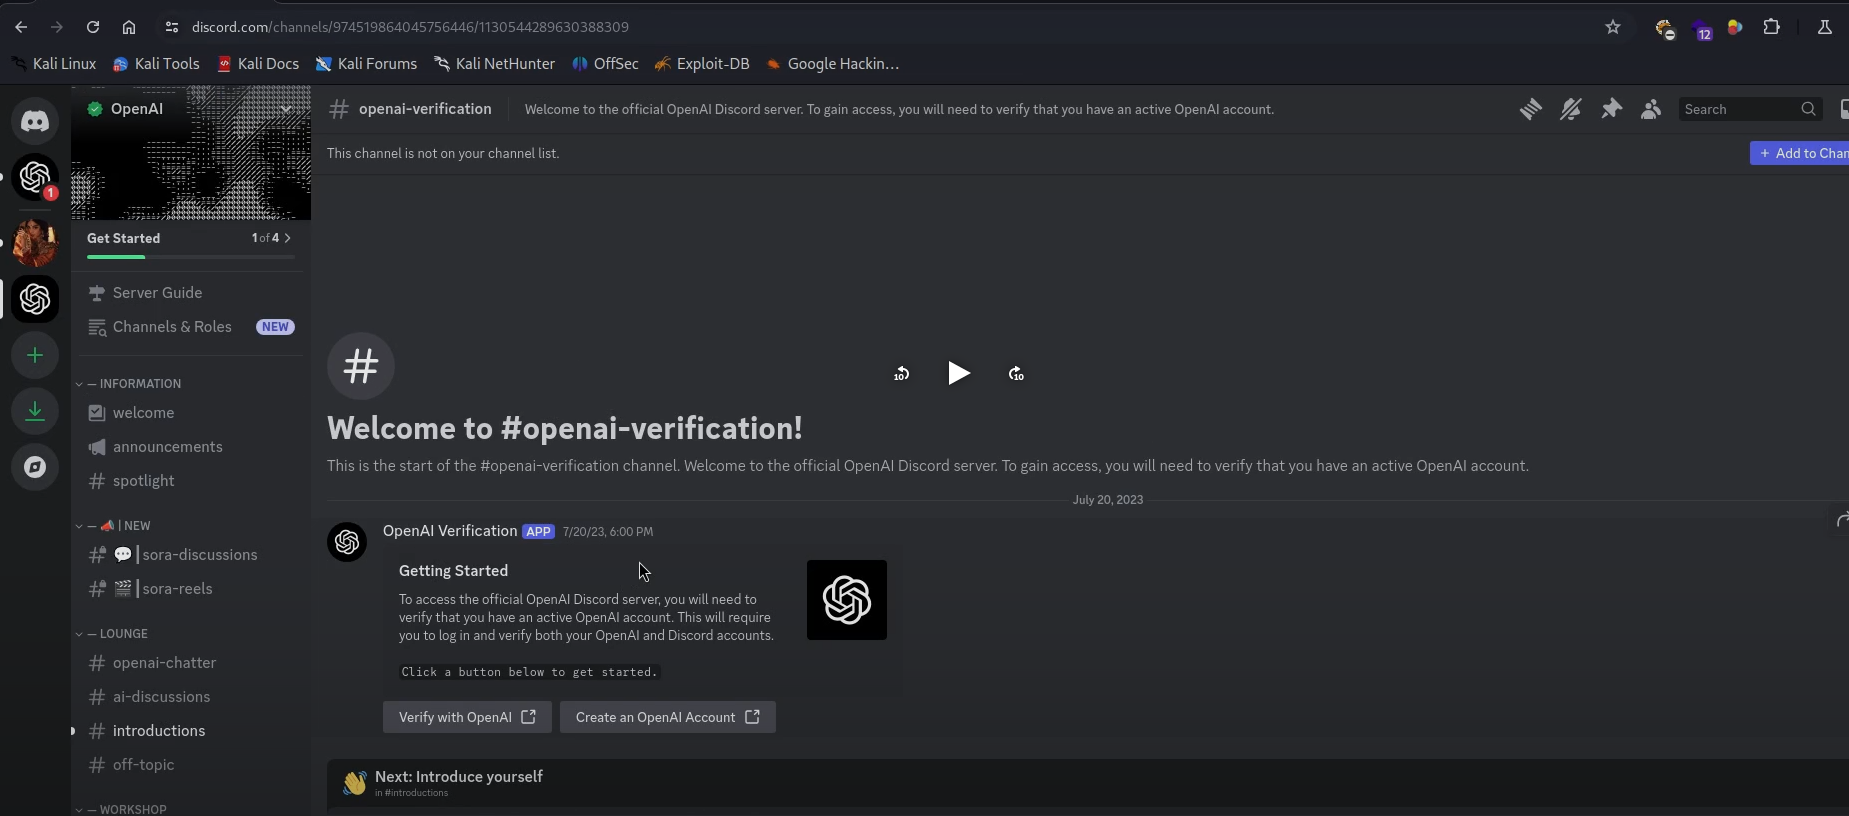
Task: Open site information icon in address bar
Action: [x=171, y=27]
